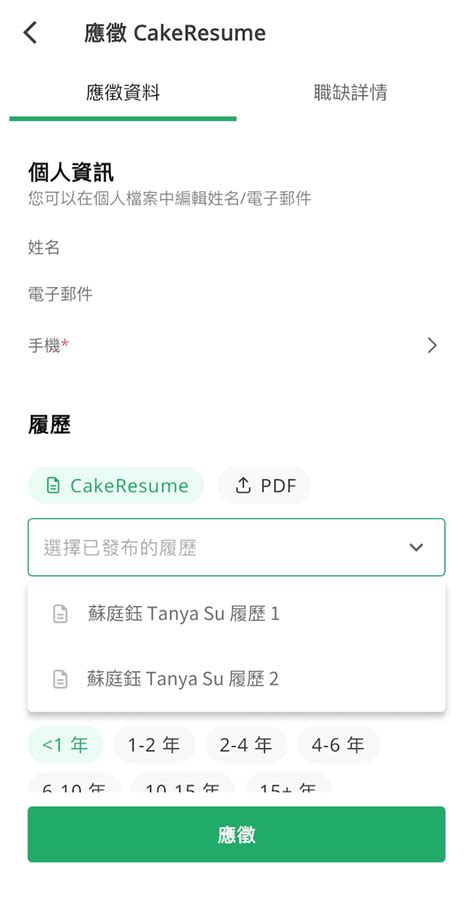Pick 蘇庭鈺 Tanya Su 履歷 1
The image size is (474, 903).
click(236, 614)
